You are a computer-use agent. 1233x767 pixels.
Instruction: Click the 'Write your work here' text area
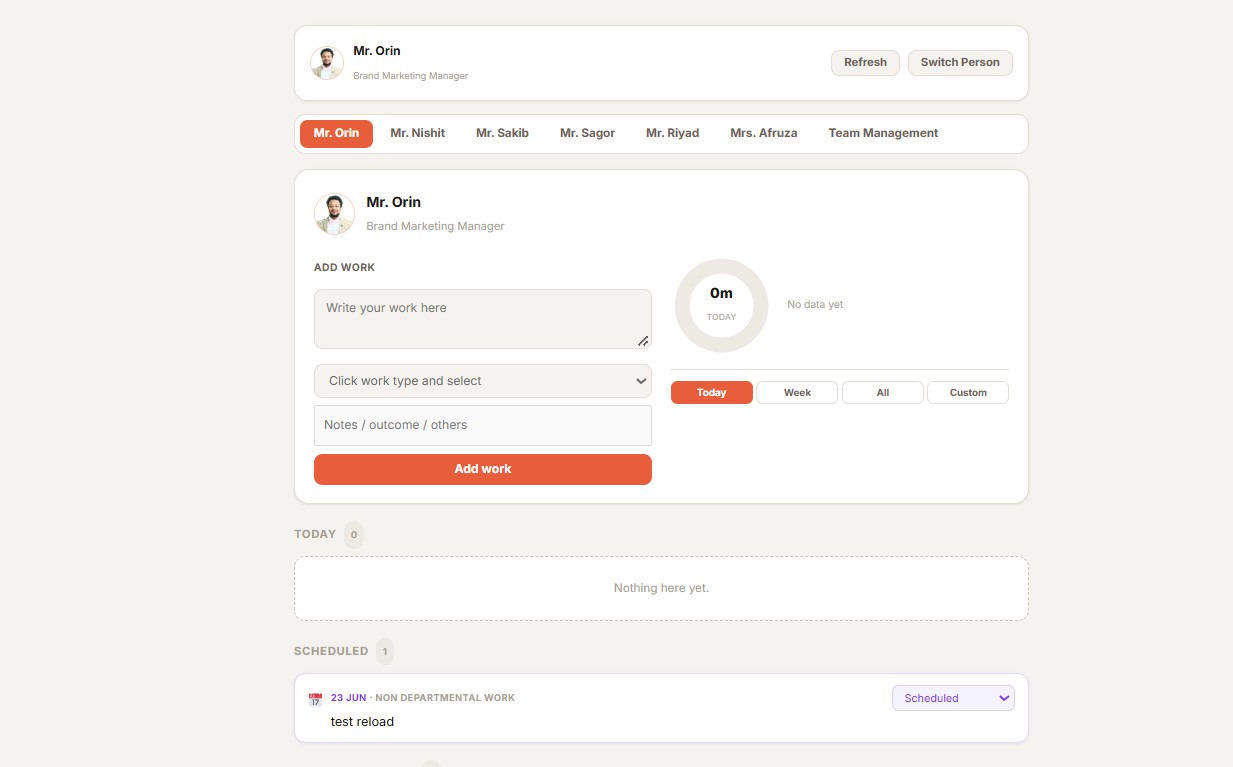(x=483, y=319)
